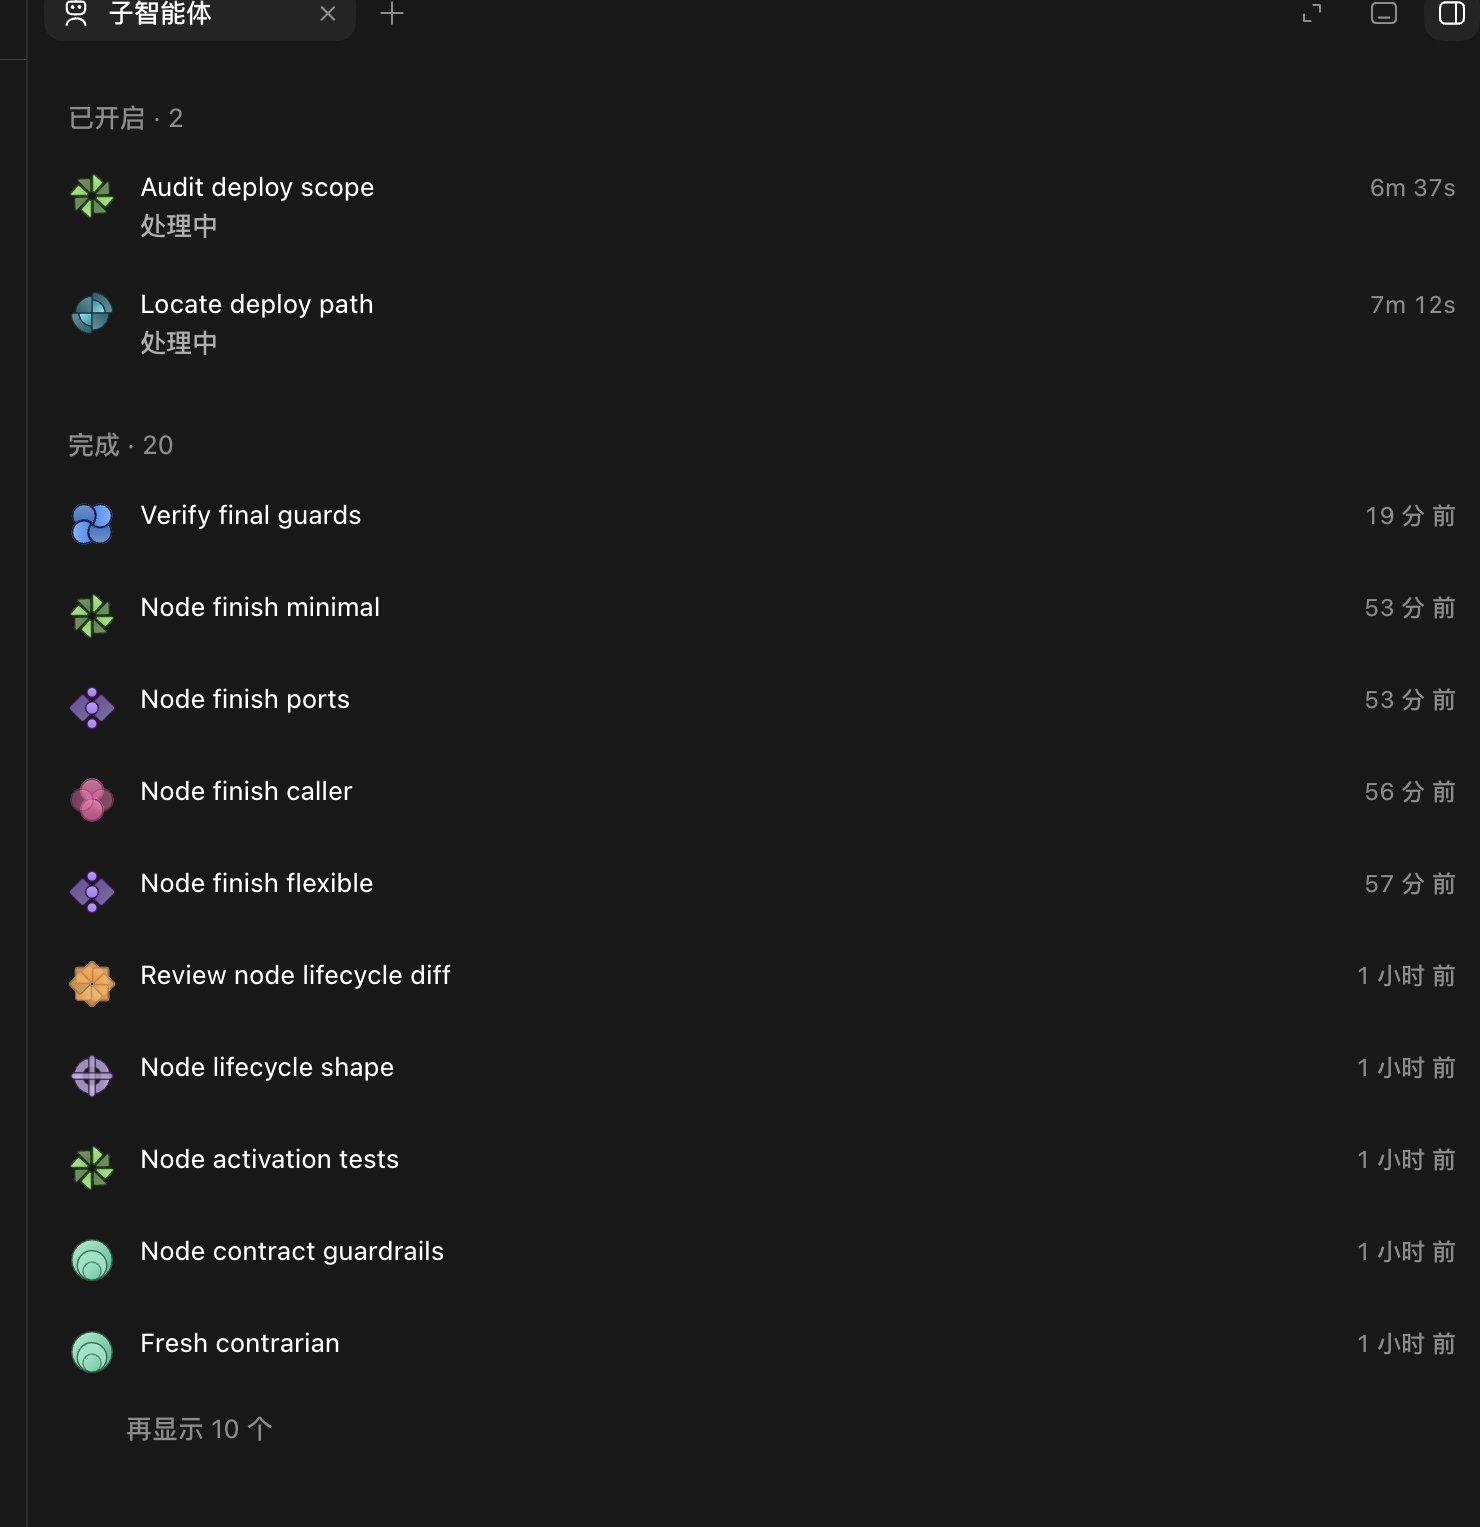Click the Verify final guards blue icon

pos(92,524)
